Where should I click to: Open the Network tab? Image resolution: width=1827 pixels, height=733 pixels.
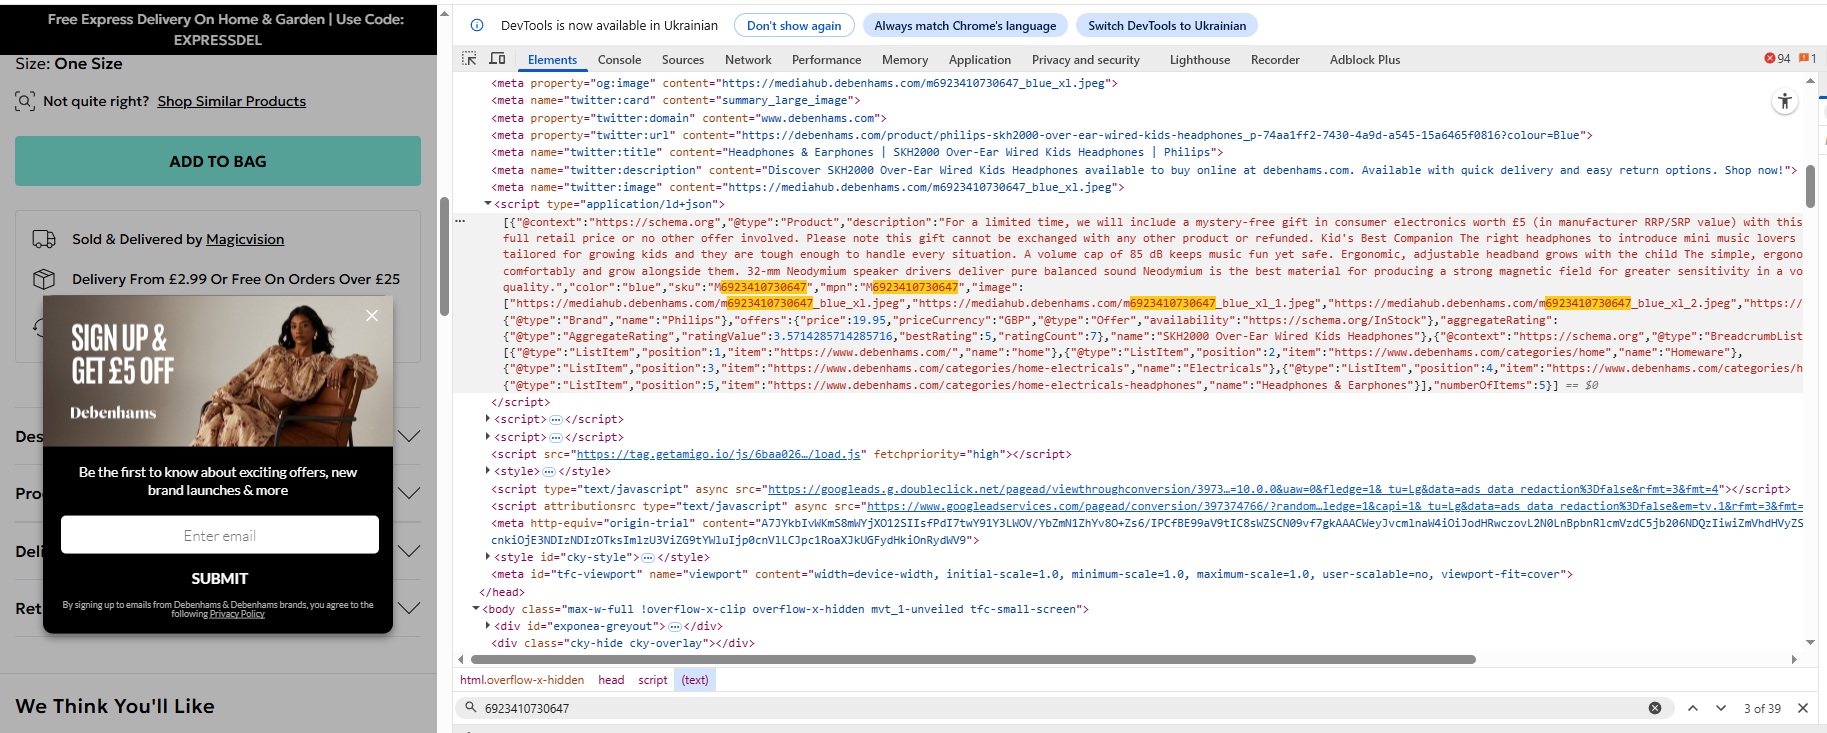coord(748,60)
